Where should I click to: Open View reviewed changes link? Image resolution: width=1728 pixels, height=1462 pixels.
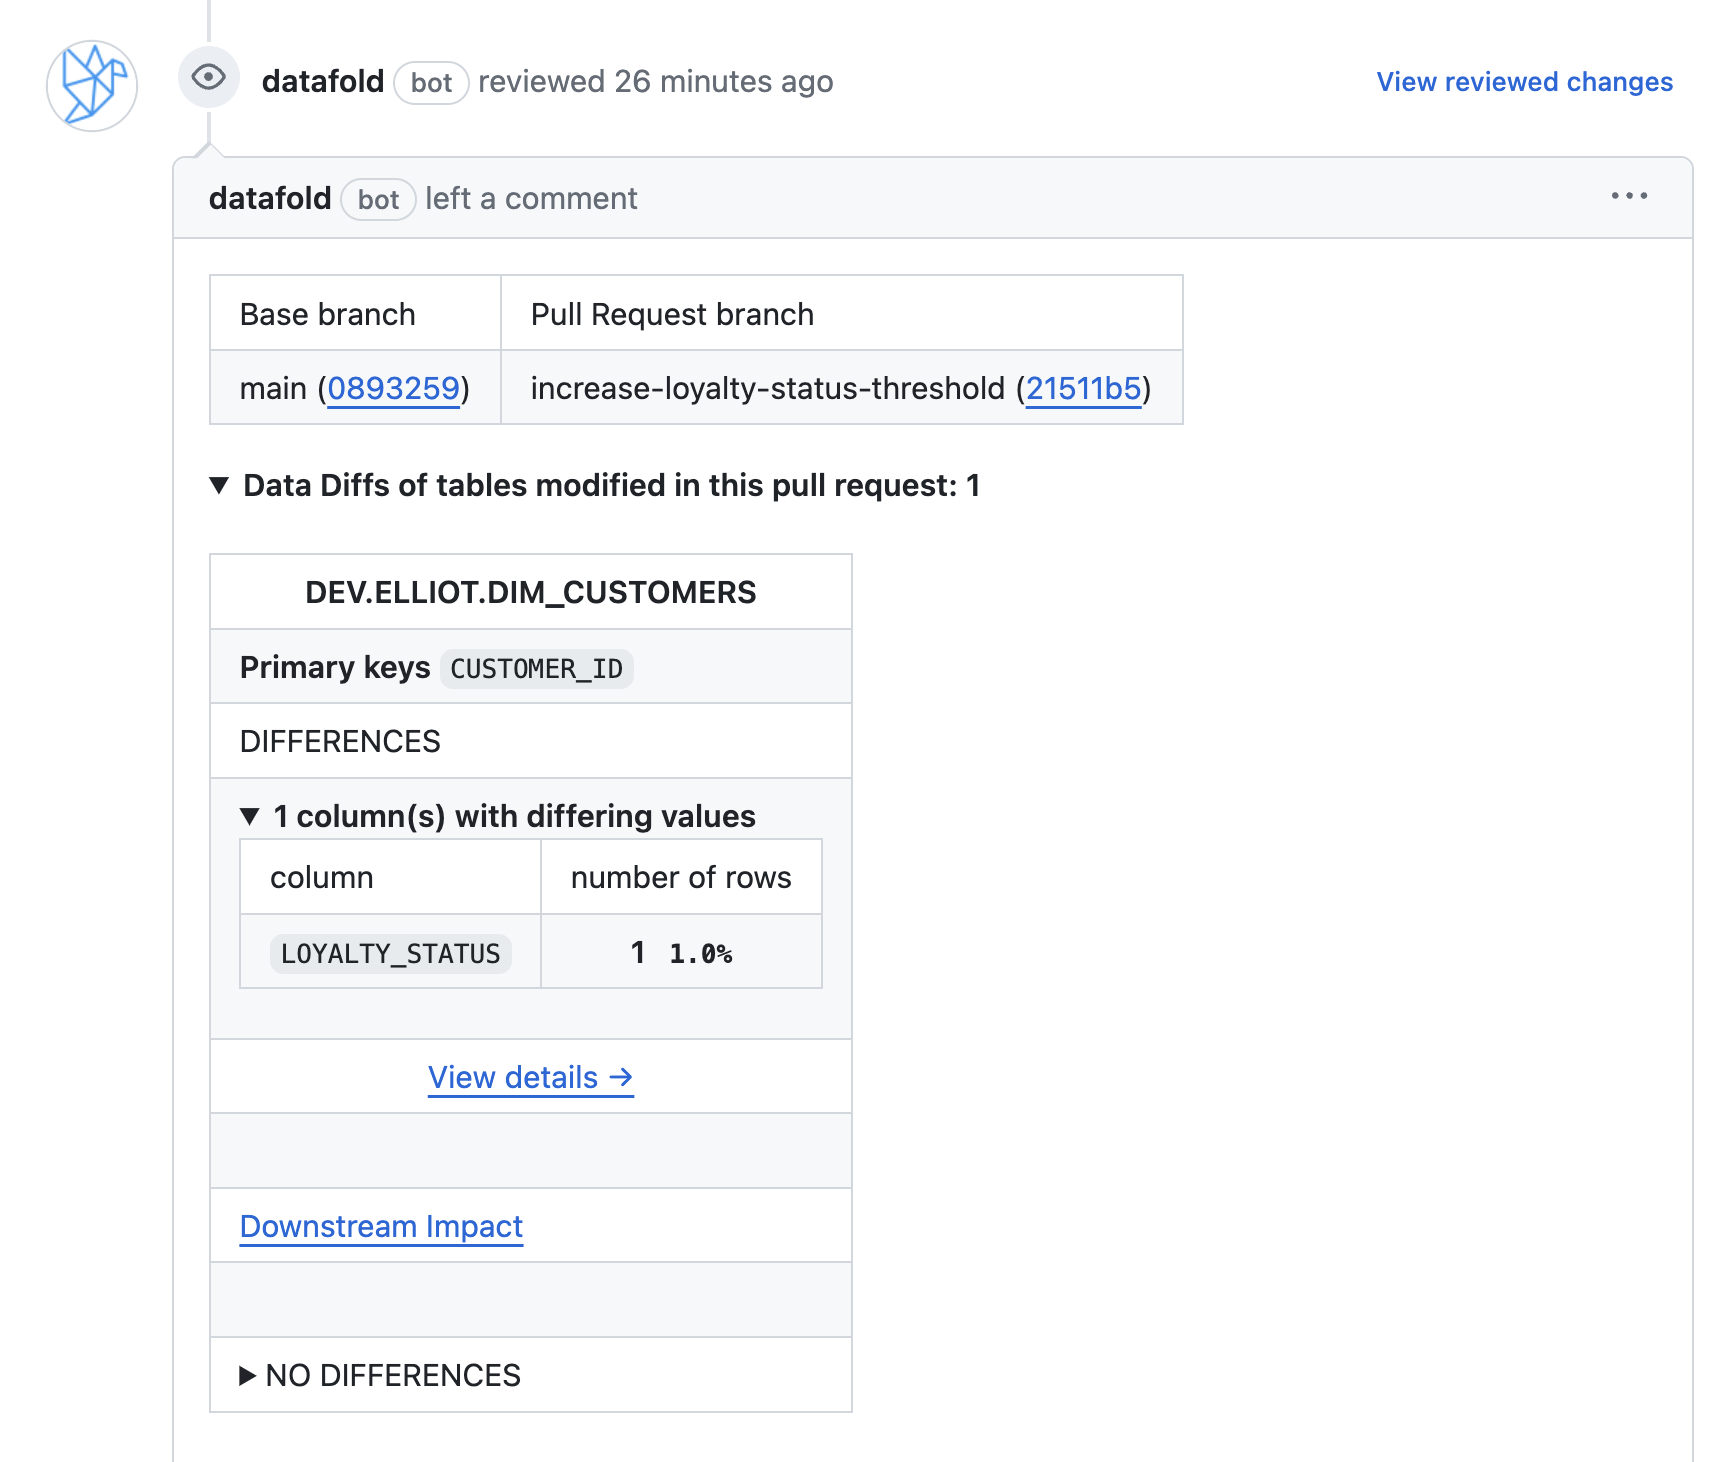click(x=1525, y=82)
